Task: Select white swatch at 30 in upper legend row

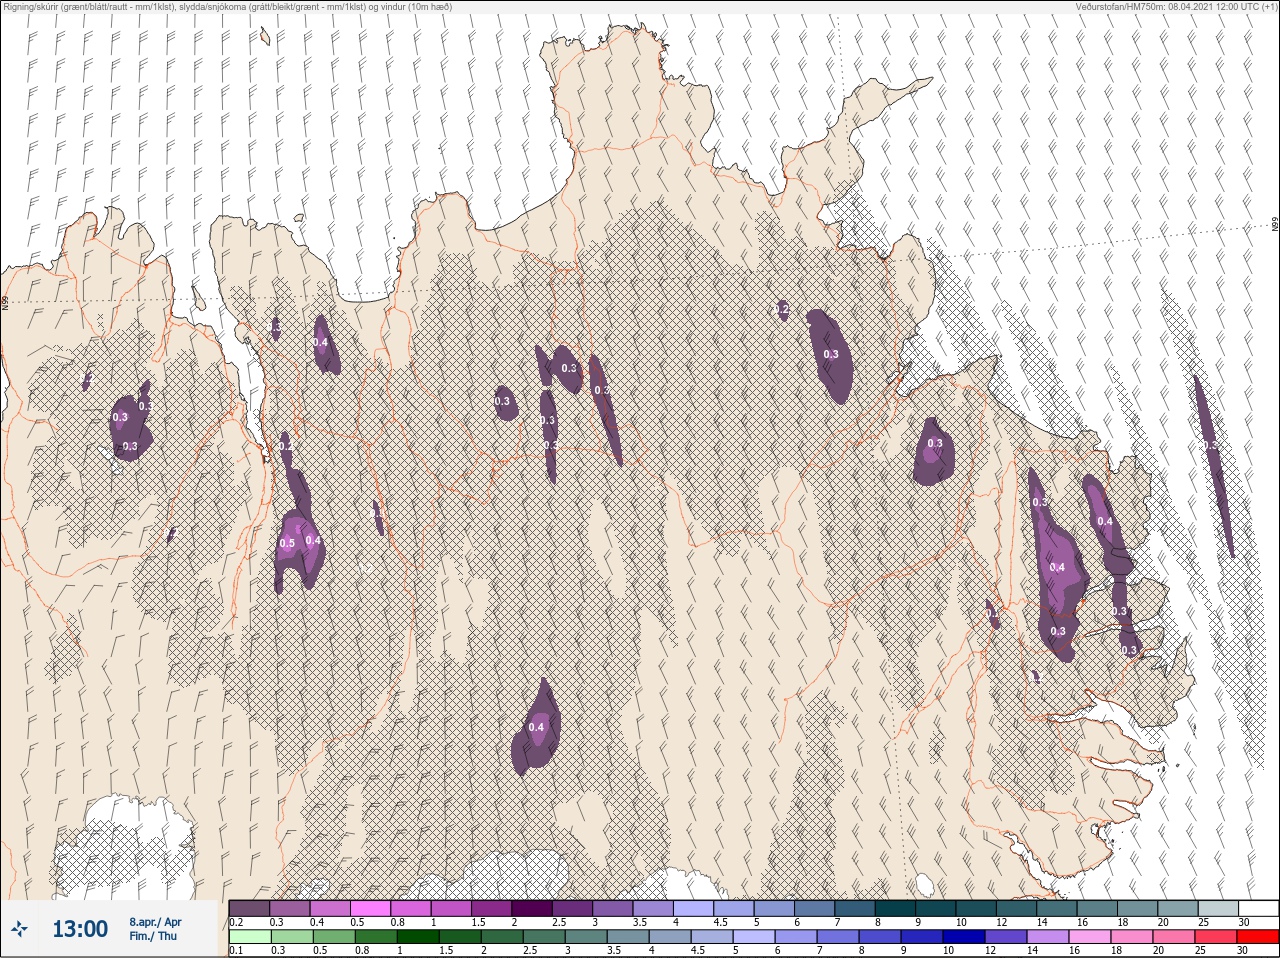Action: coord(1259,908)
